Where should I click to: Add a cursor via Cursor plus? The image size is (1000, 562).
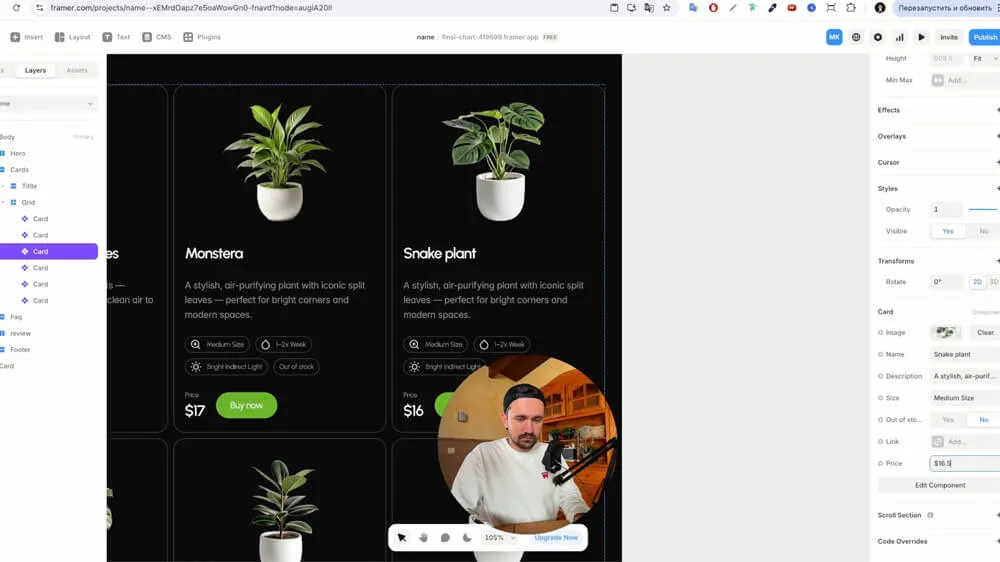tap(997, 163)
